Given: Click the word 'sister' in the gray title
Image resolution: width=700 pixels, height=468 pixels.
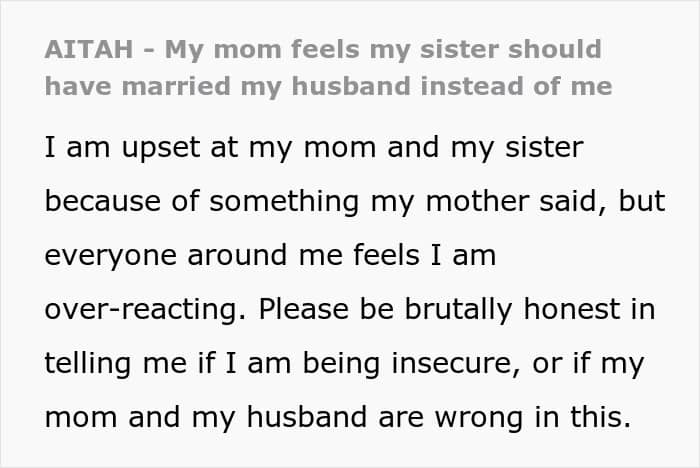Looking at the screenshot, I should click(459, 50).
